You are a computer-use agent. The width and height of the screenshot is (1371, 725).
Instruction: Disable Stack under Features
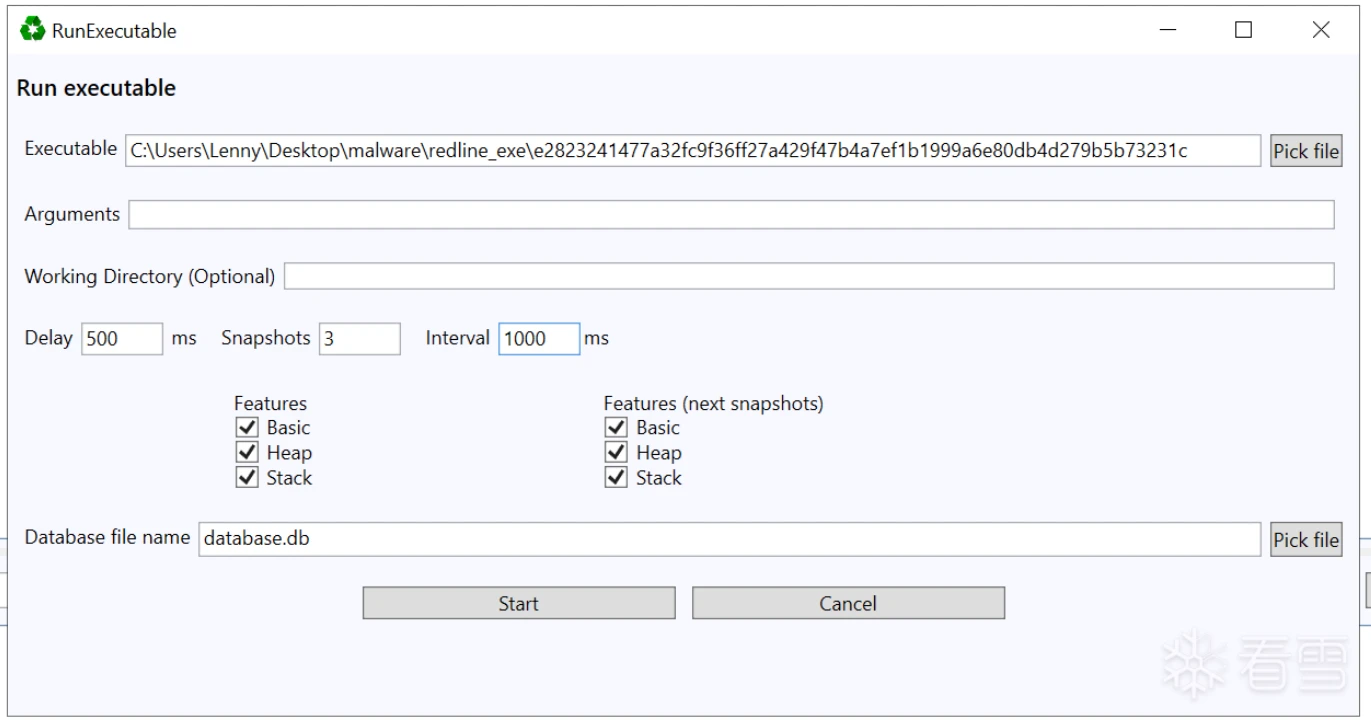point(246,478)
